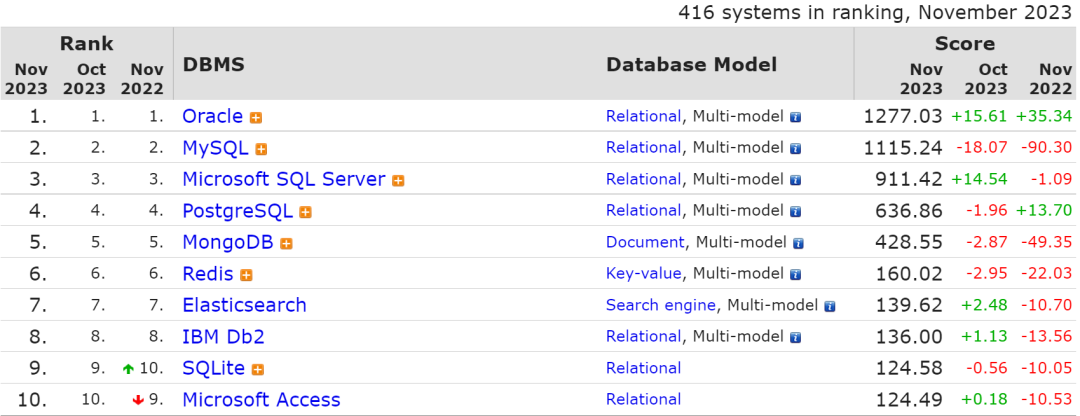1080x416 pixels.
Task: Click the Key-value database model link
Action: click(643, 273)
